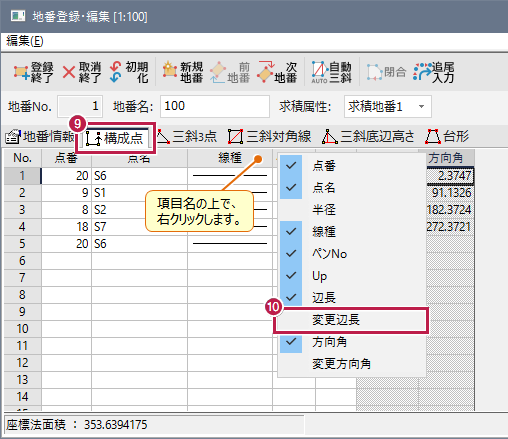508x439 pixels.
Task: Open the 編集(E) menu
Action: (x=25, y=41)
